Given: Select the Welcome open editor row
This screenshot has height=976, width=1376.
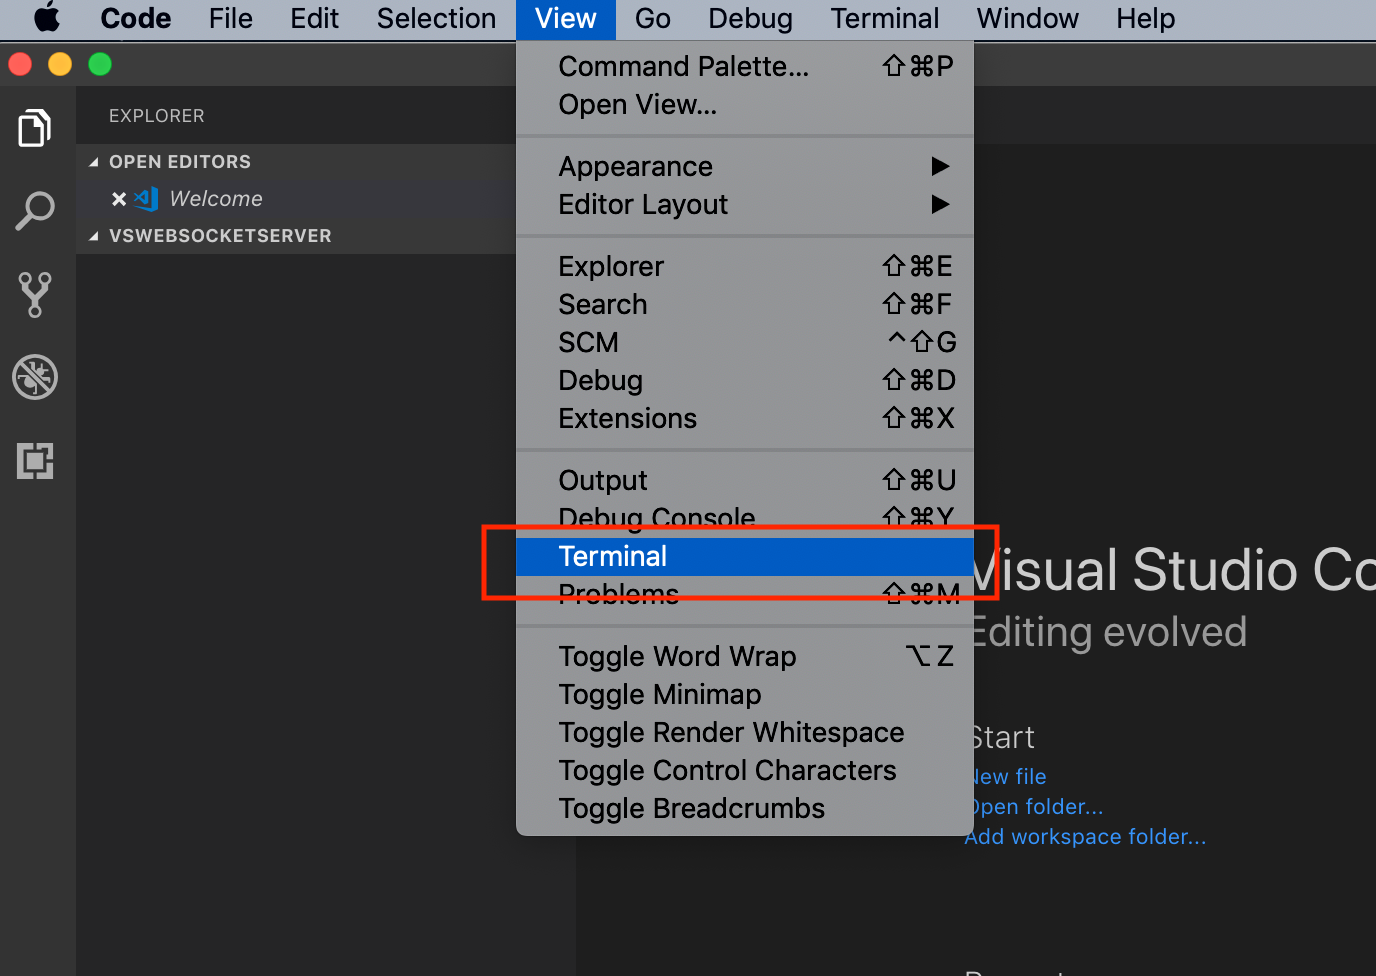Looking at the screenshot, I should pos(296,199).
